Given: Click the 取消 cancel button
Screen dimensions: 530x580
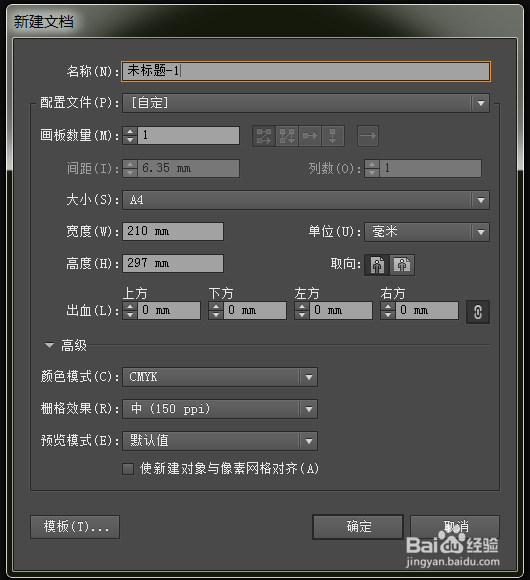Looking at the screenshot, I should click(x=455, y=527).
